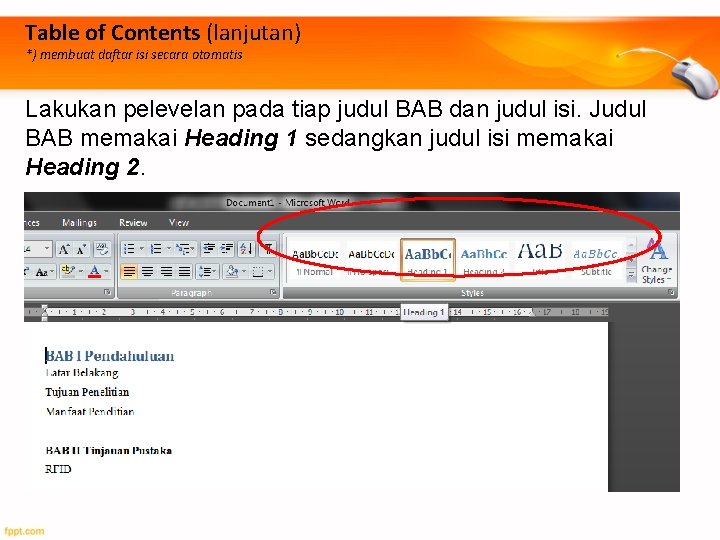
Task: Toggle Center alignment
Action: click(x=147, y=272)
